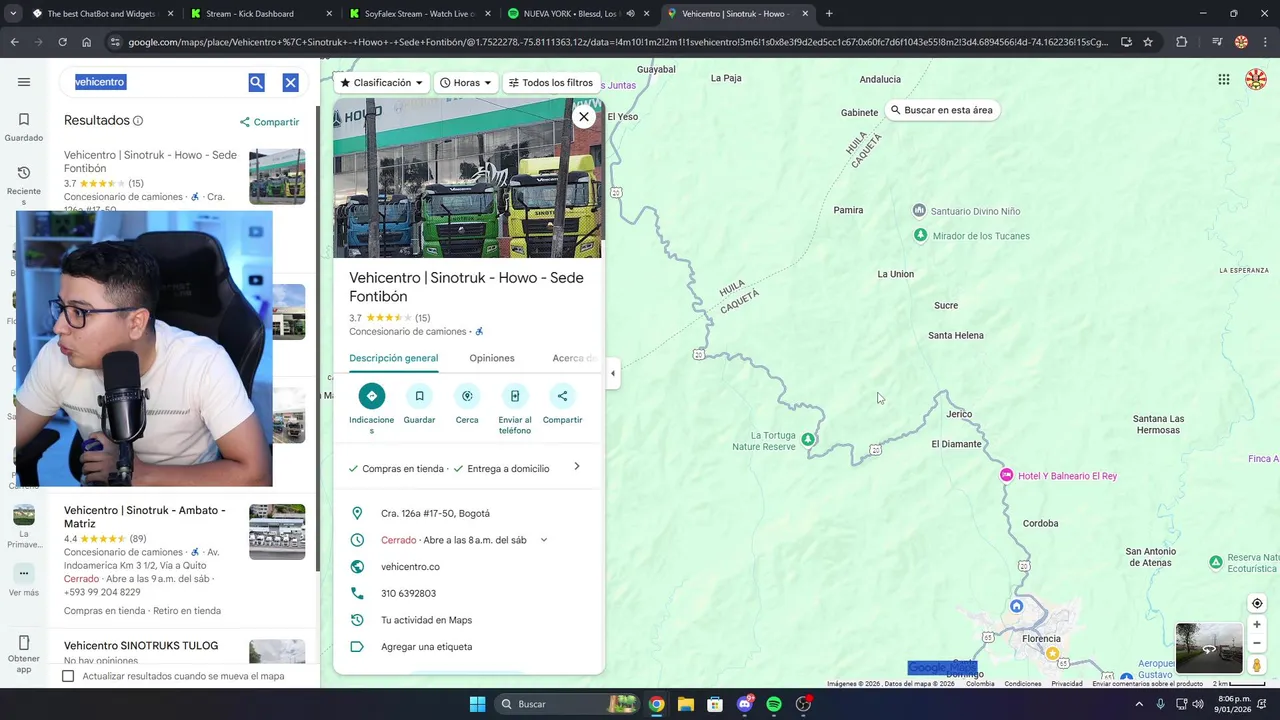Viewport: 1280px width, 720px height.
Task: Collapse the side panel arrow
Action: [613, 373]
